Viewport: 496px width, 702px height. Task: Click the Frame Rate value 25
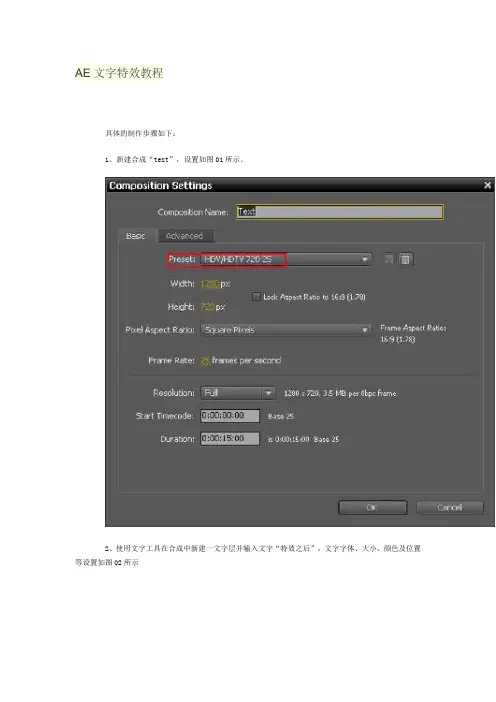(205, 361)
